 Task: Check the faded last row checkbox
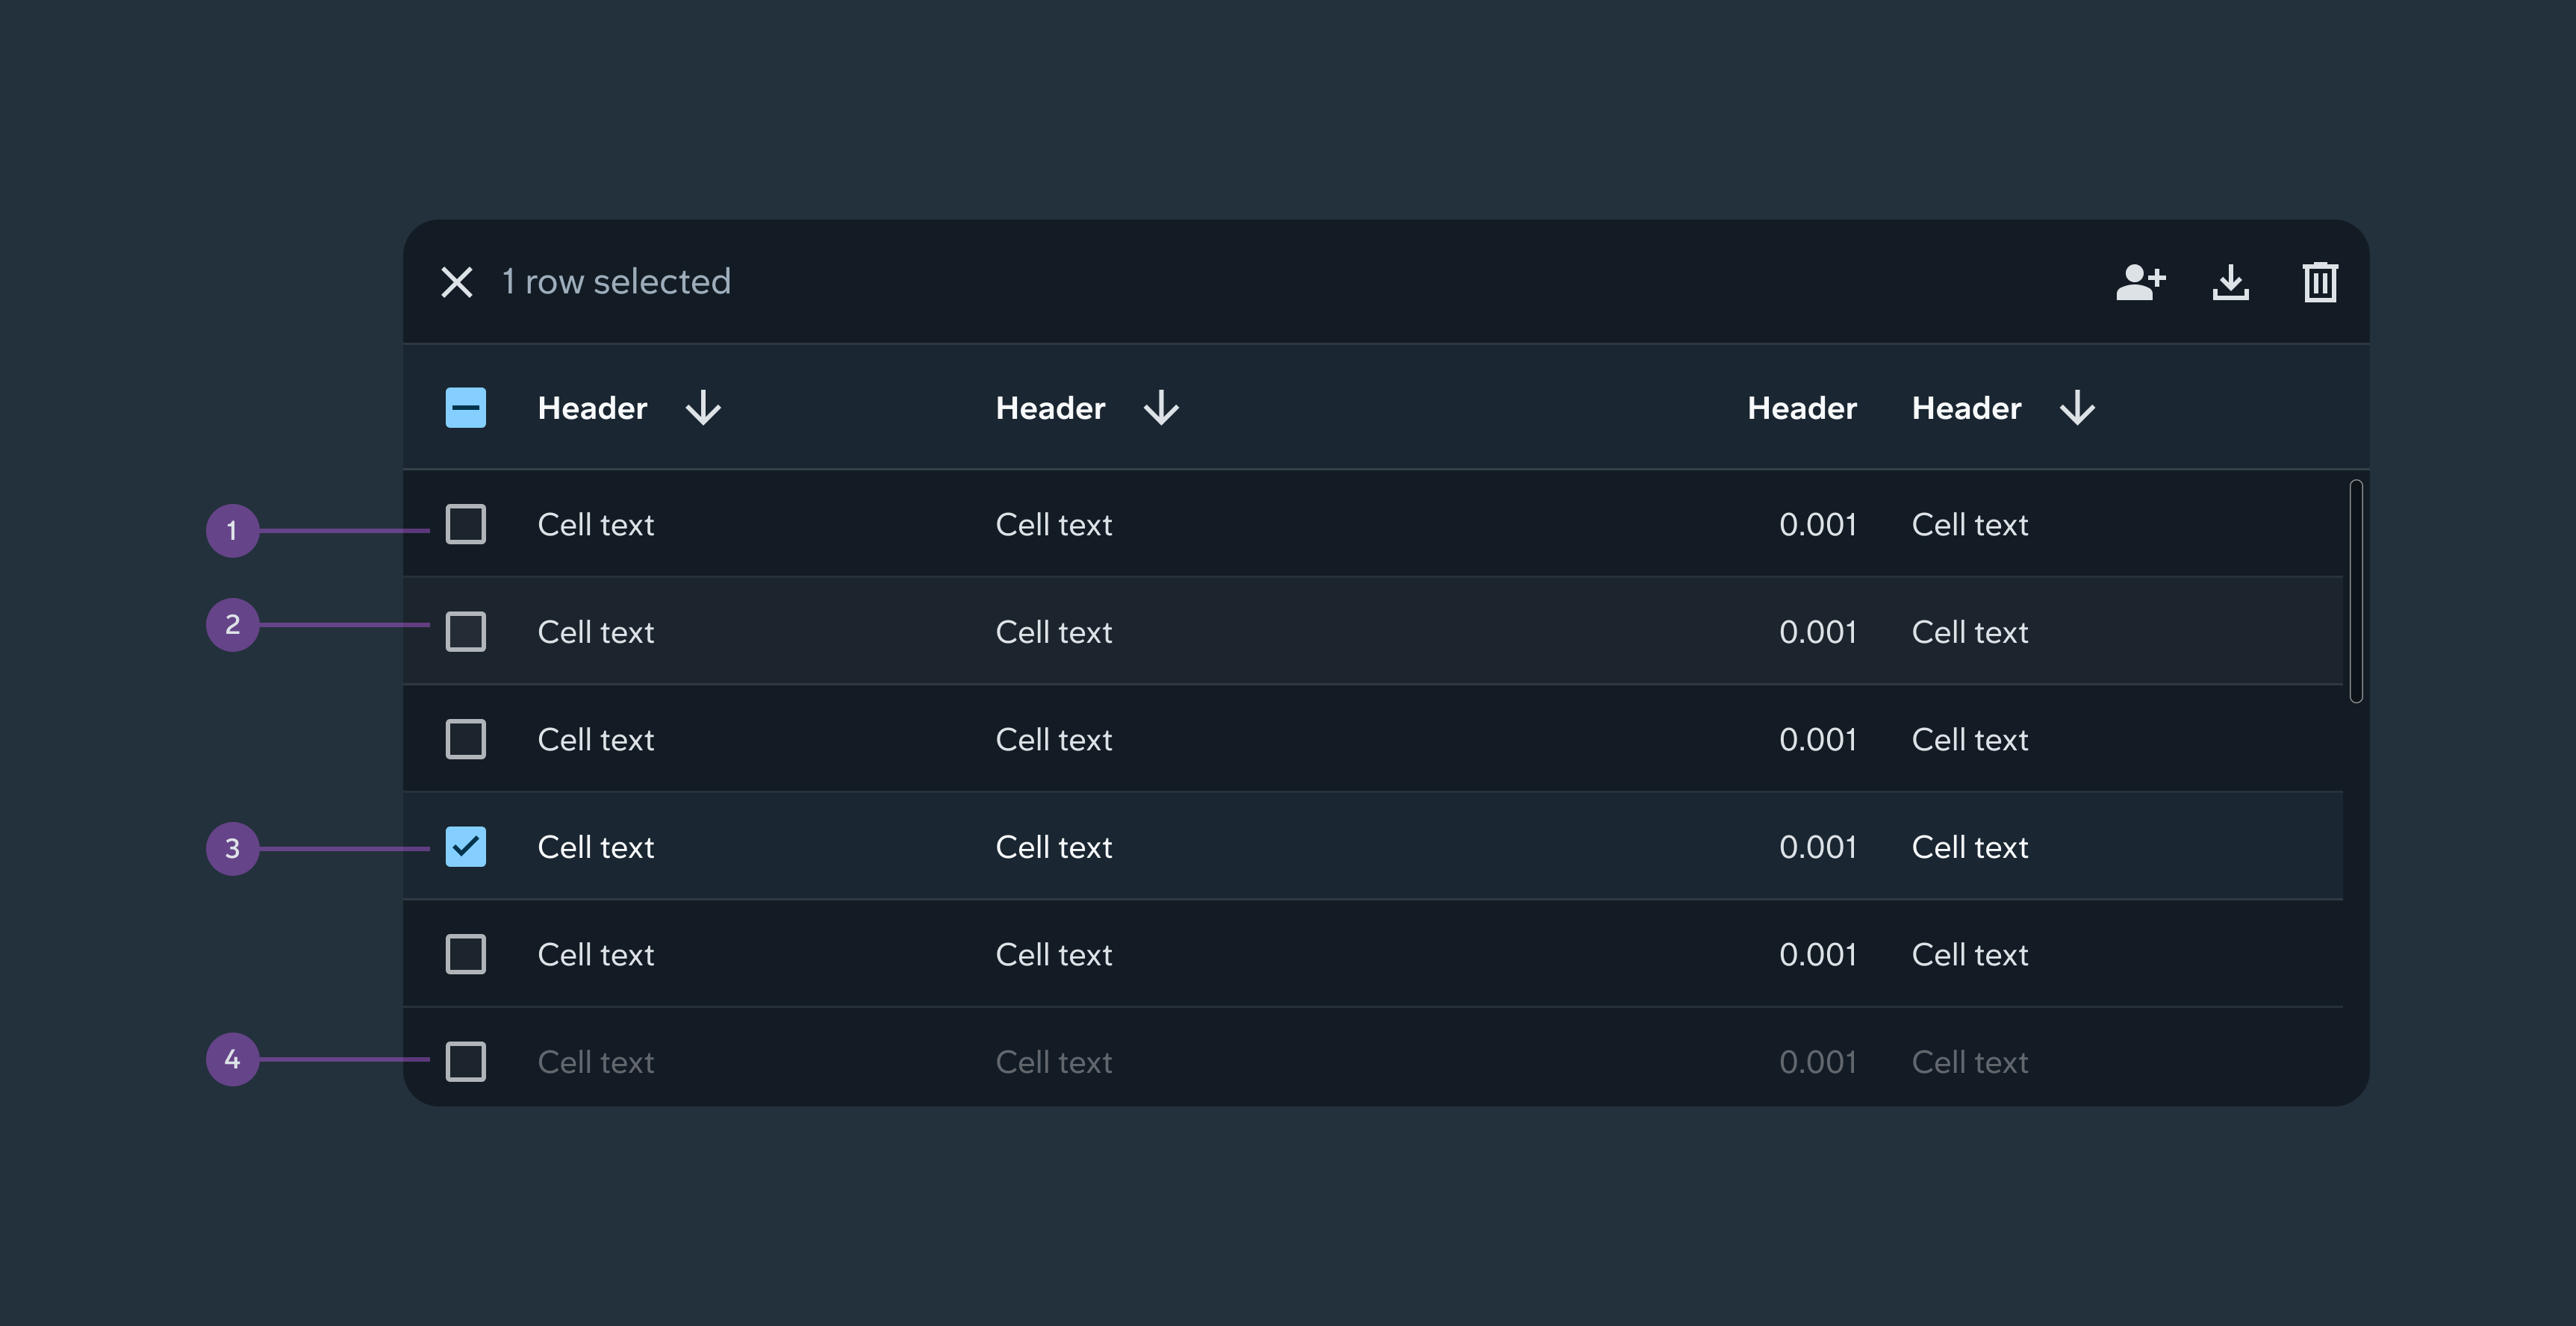466,1061
